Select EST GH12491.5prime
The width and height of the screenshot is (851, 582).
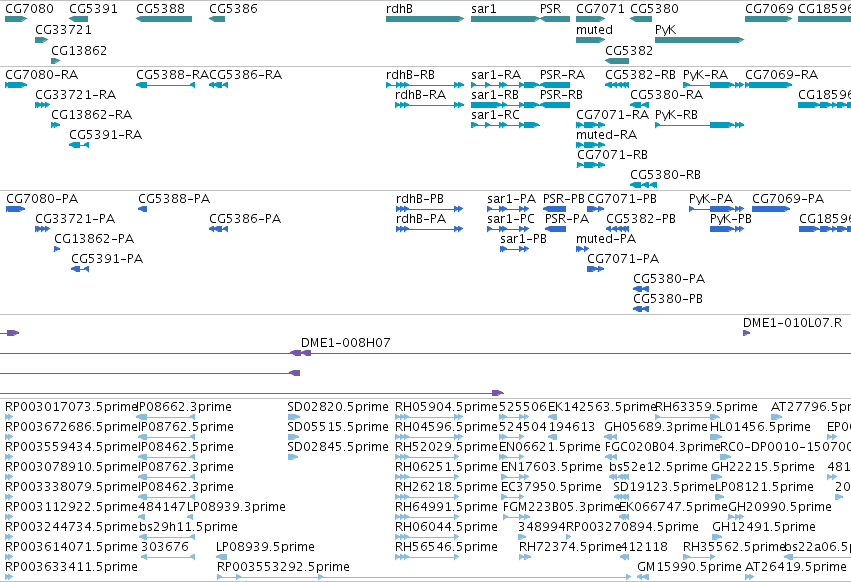(764, 527)
